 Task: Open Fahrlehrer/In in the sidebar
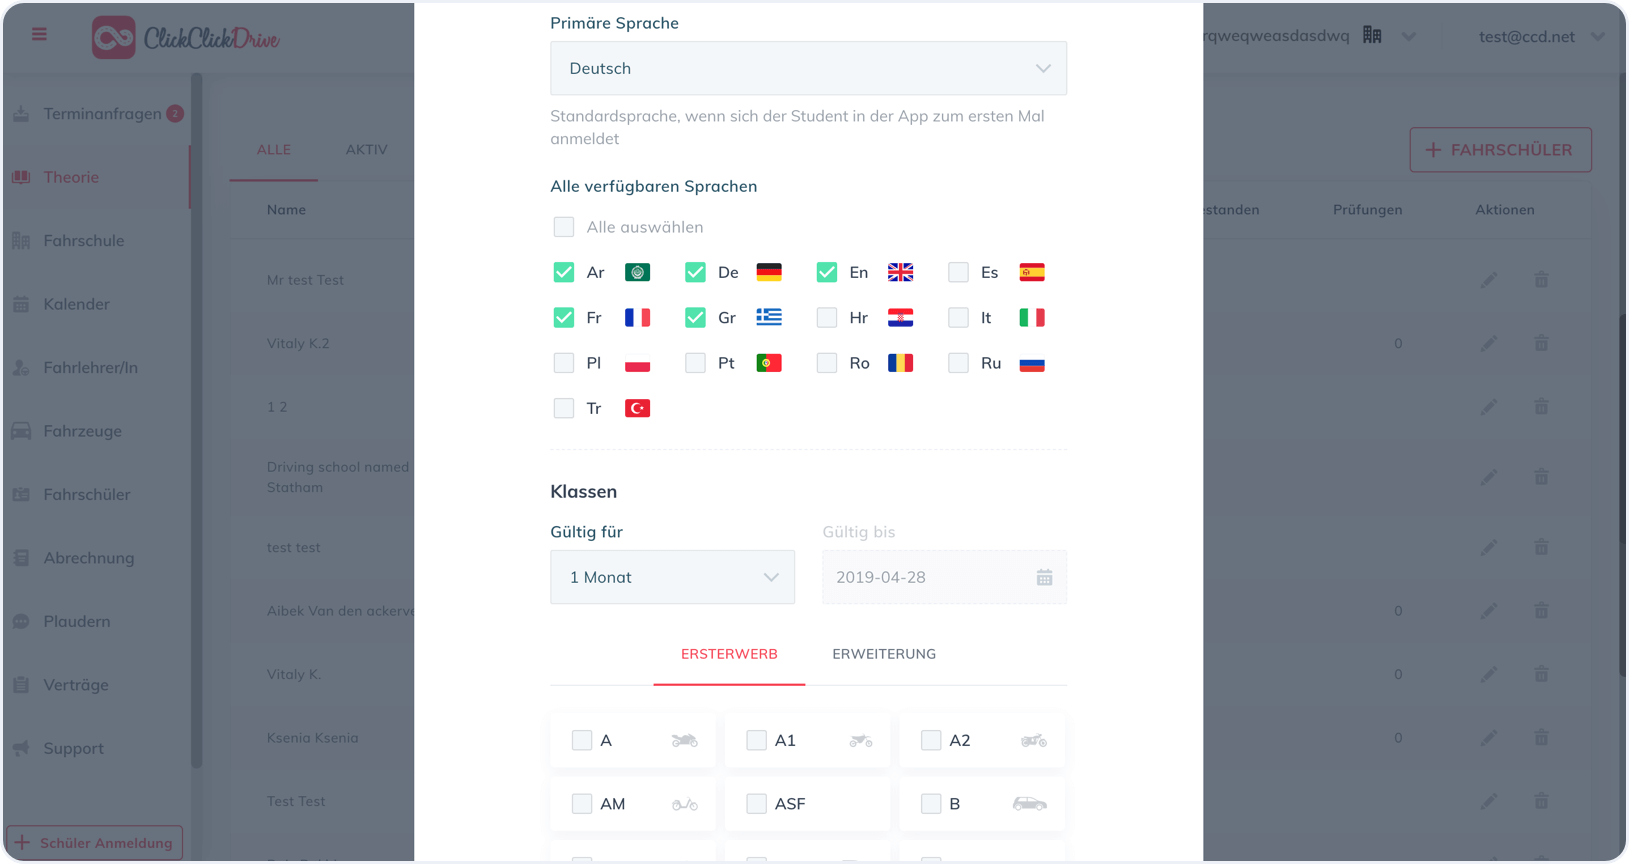[x=90, y=368]
